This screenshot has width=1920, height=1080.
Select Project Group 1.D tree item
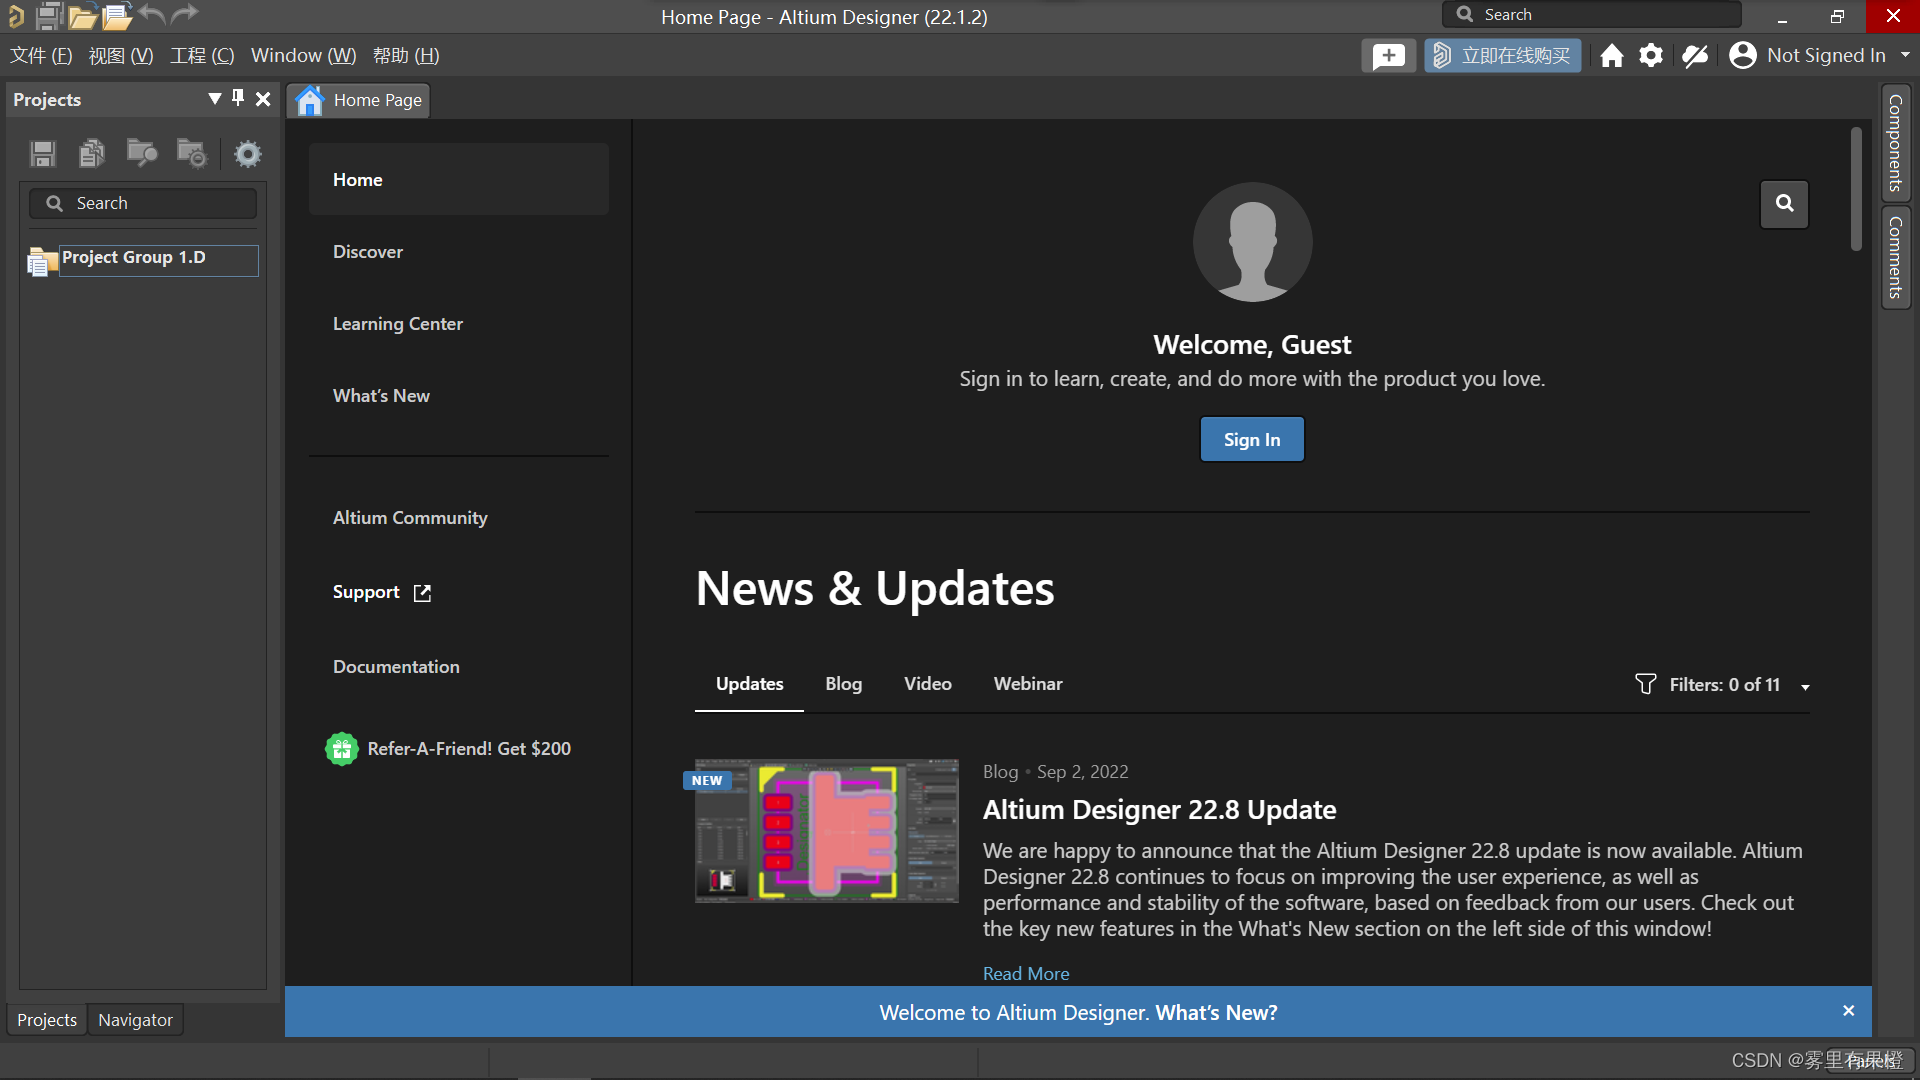(x=159, y=258)
